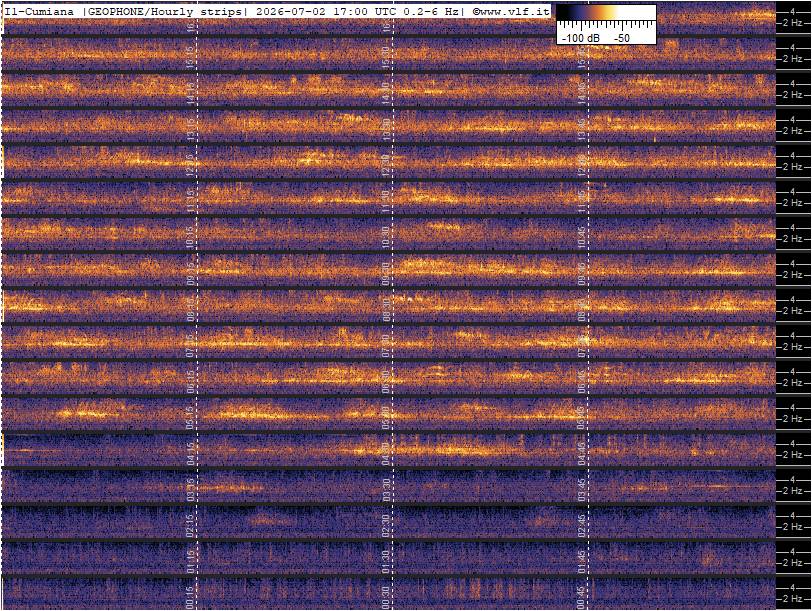Click the 11:30 time marker
This screenshot has width=812, height=611.
click(386, 201)
